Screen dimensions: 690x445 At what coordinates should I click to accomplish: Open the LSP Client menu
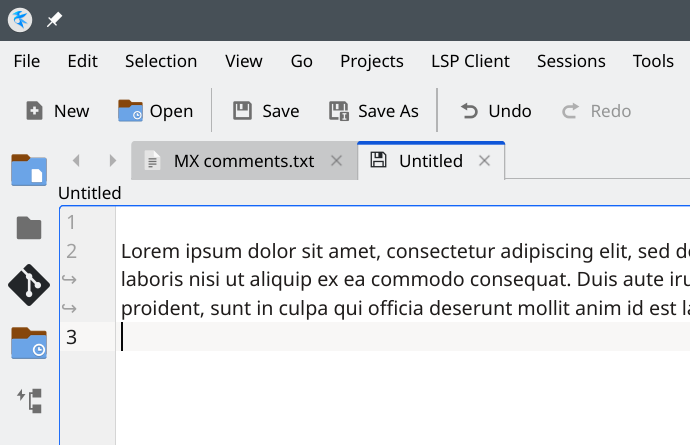pos(470,61)
